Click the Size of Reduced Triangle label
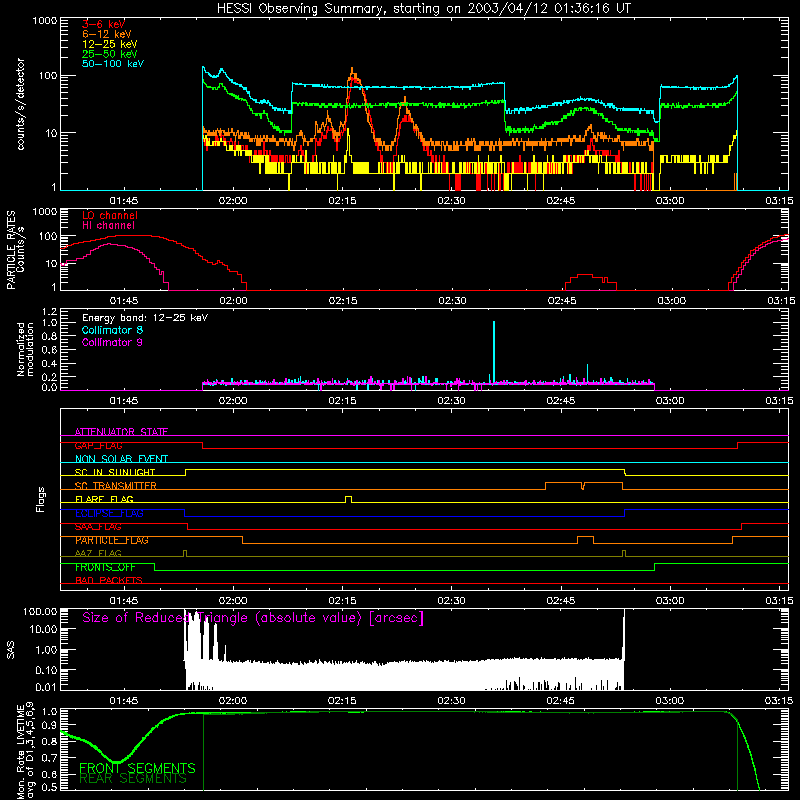This screenshot has width=800, height=800. (253, 618)
